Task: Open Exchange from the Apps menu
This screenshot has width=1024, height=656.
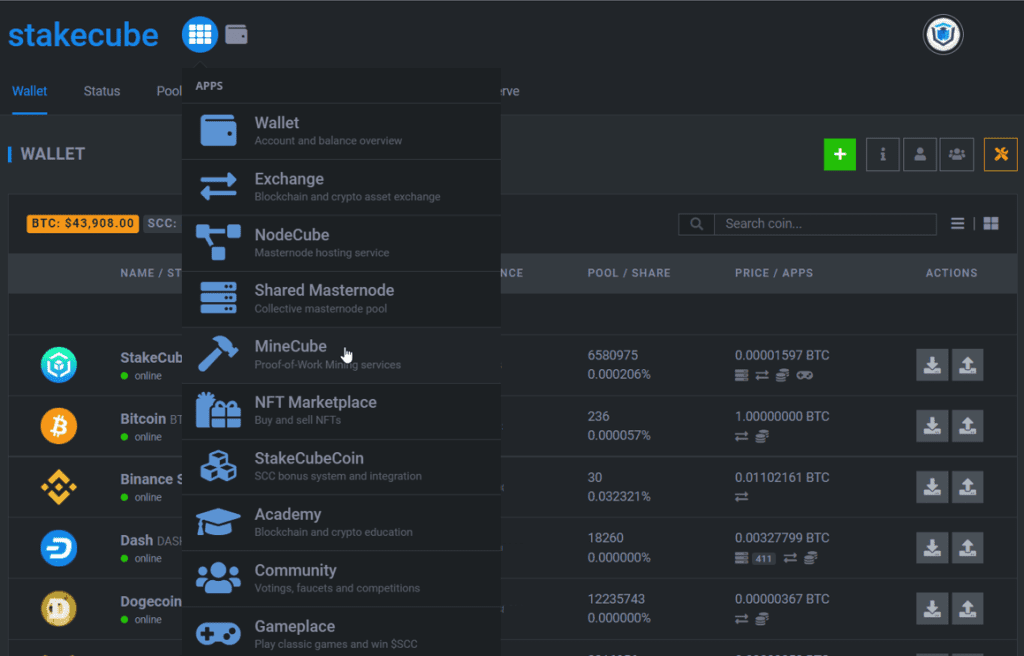Action: [342, 187]
